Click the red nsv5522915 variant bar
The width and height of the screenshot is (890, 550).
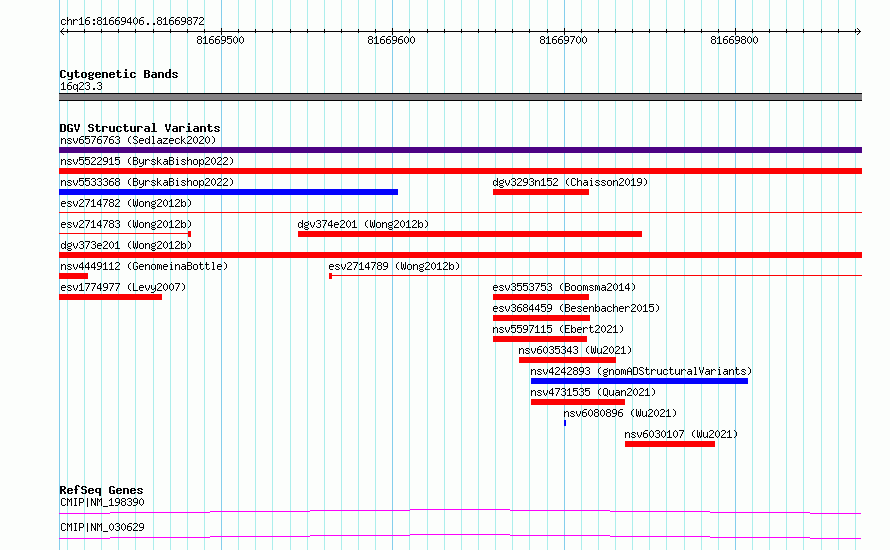pyautogui.click(x=460, y=171)
